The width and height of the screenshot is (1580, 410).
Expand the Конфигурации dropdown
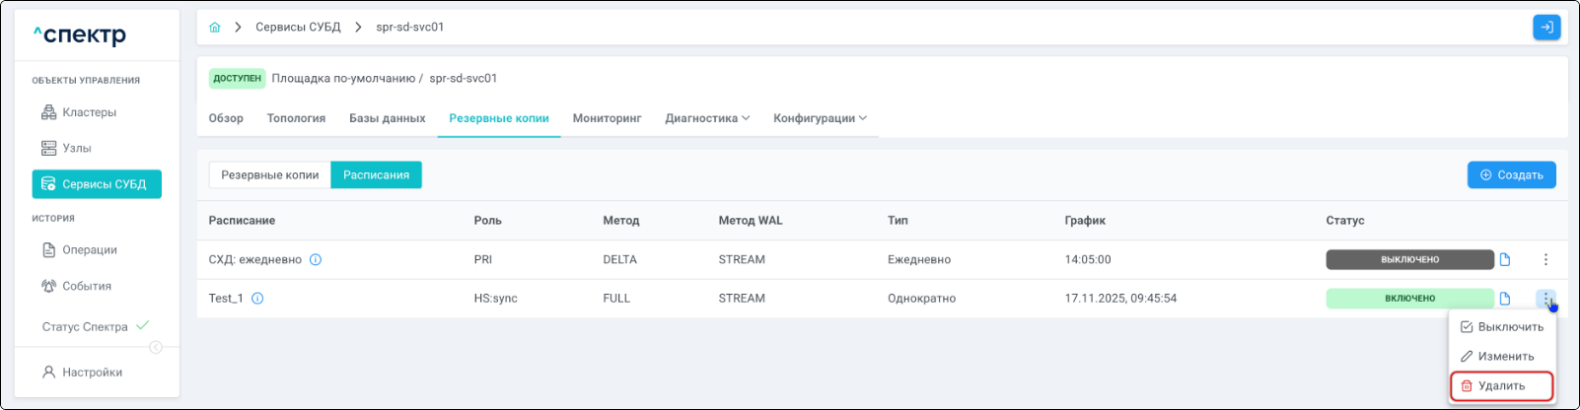(819, 118)
